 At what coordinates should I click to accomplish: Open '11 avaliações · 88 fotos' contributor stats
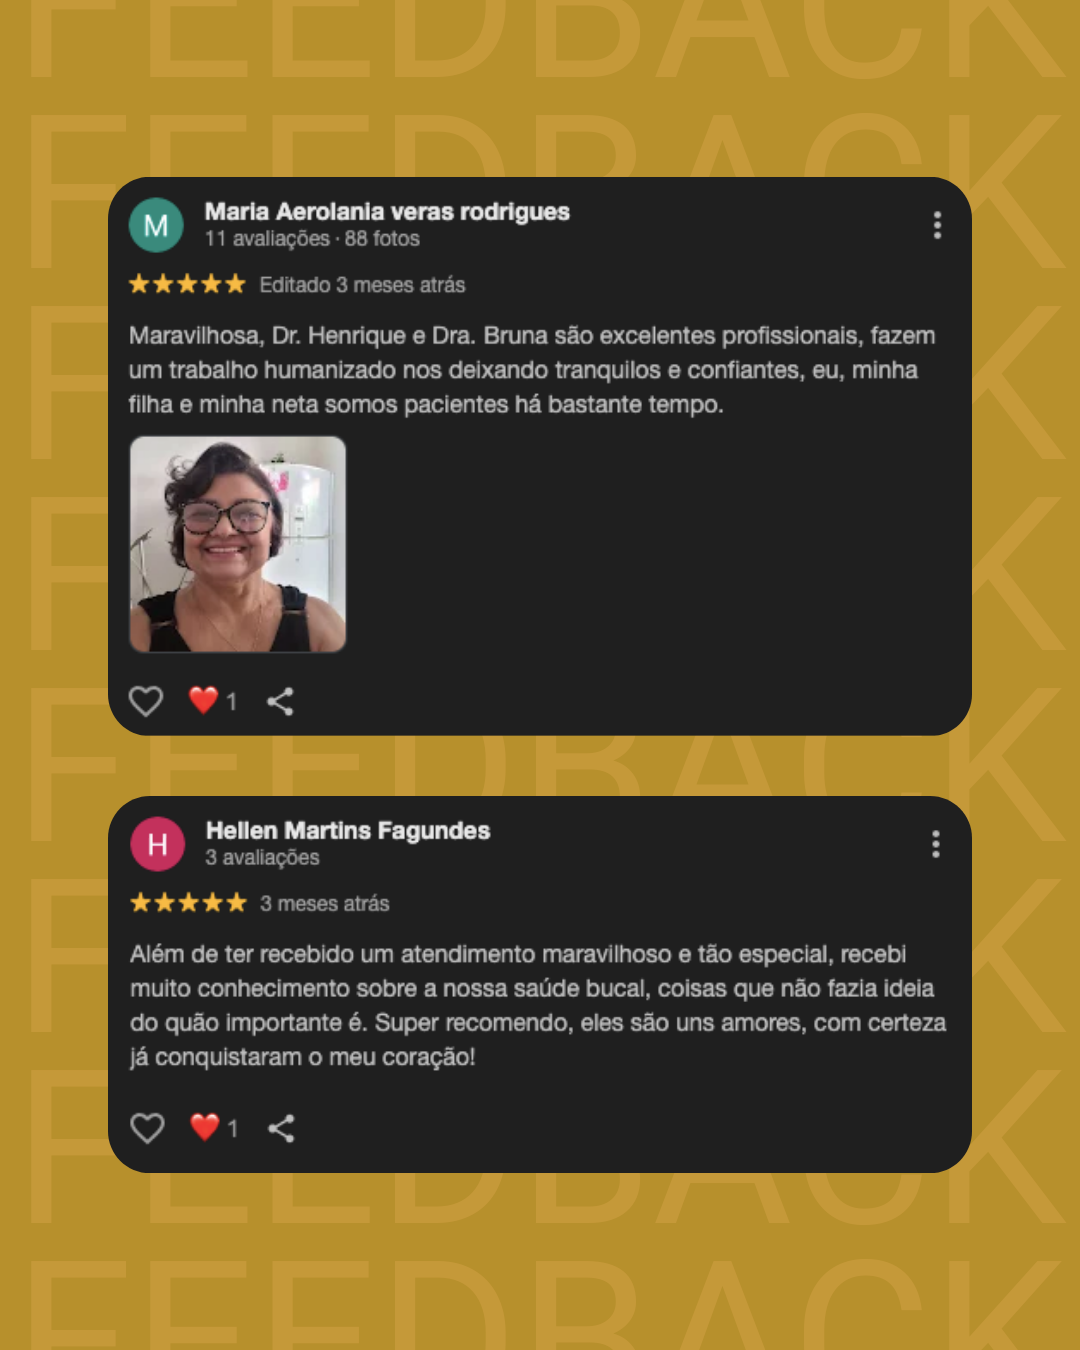[312, 239]
